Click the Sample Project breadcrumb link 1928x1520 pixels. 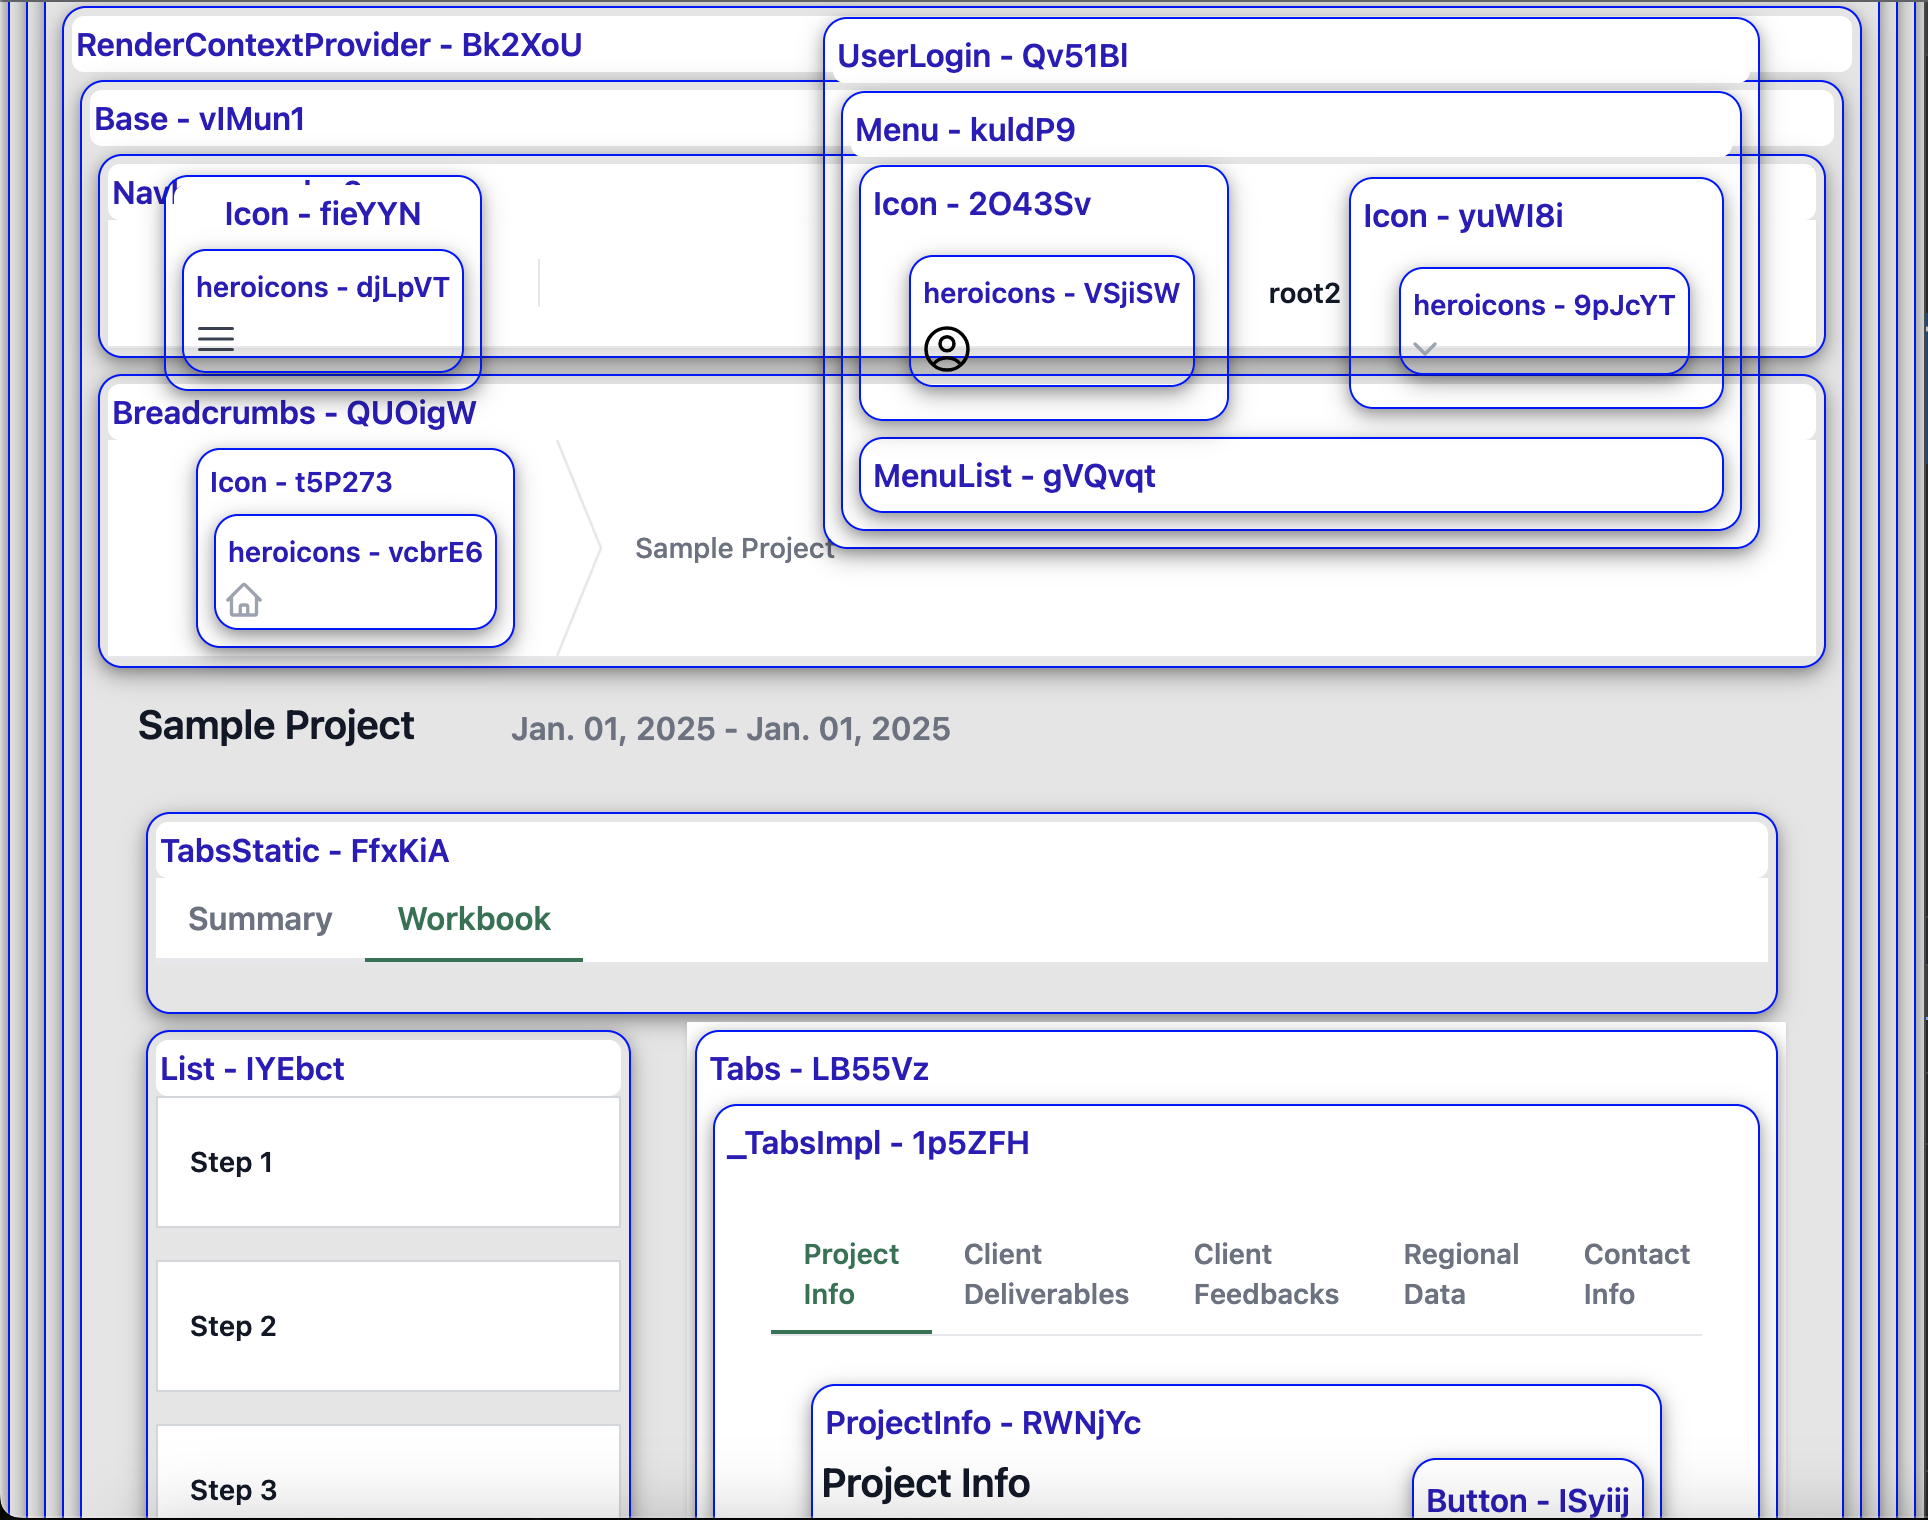coord(734,548)
